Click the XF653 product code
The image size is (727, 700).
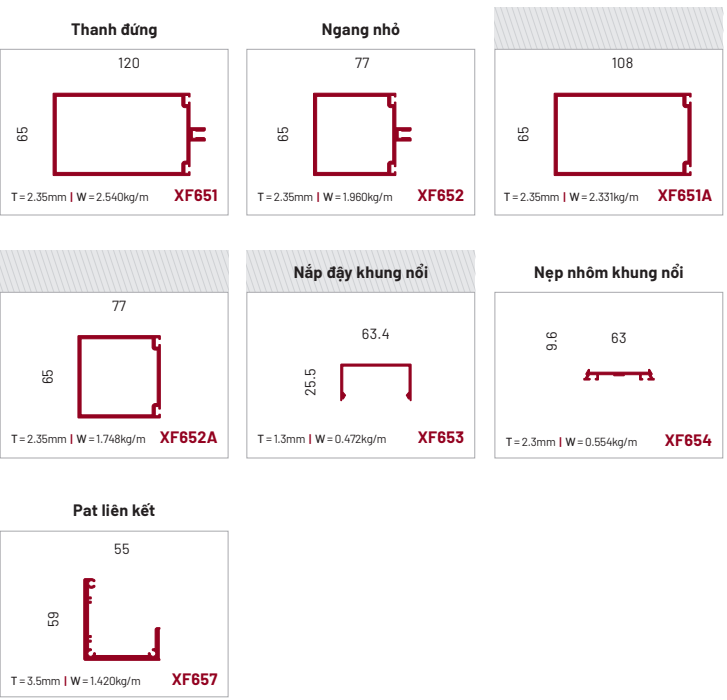coord(441,437)
